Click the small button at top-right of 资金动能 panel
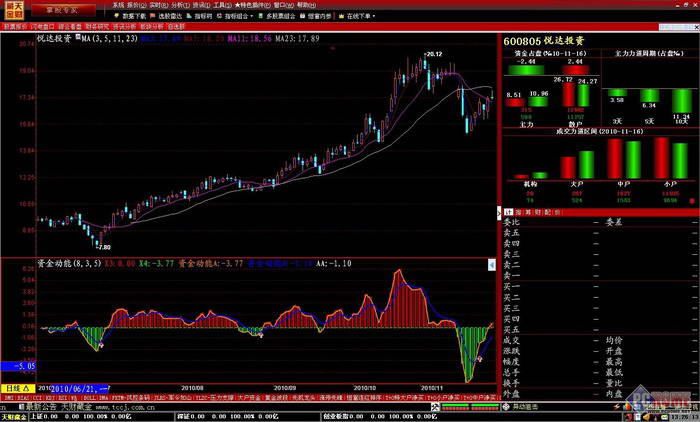This screenshot has width=700, height=422. tap(491, 265)
